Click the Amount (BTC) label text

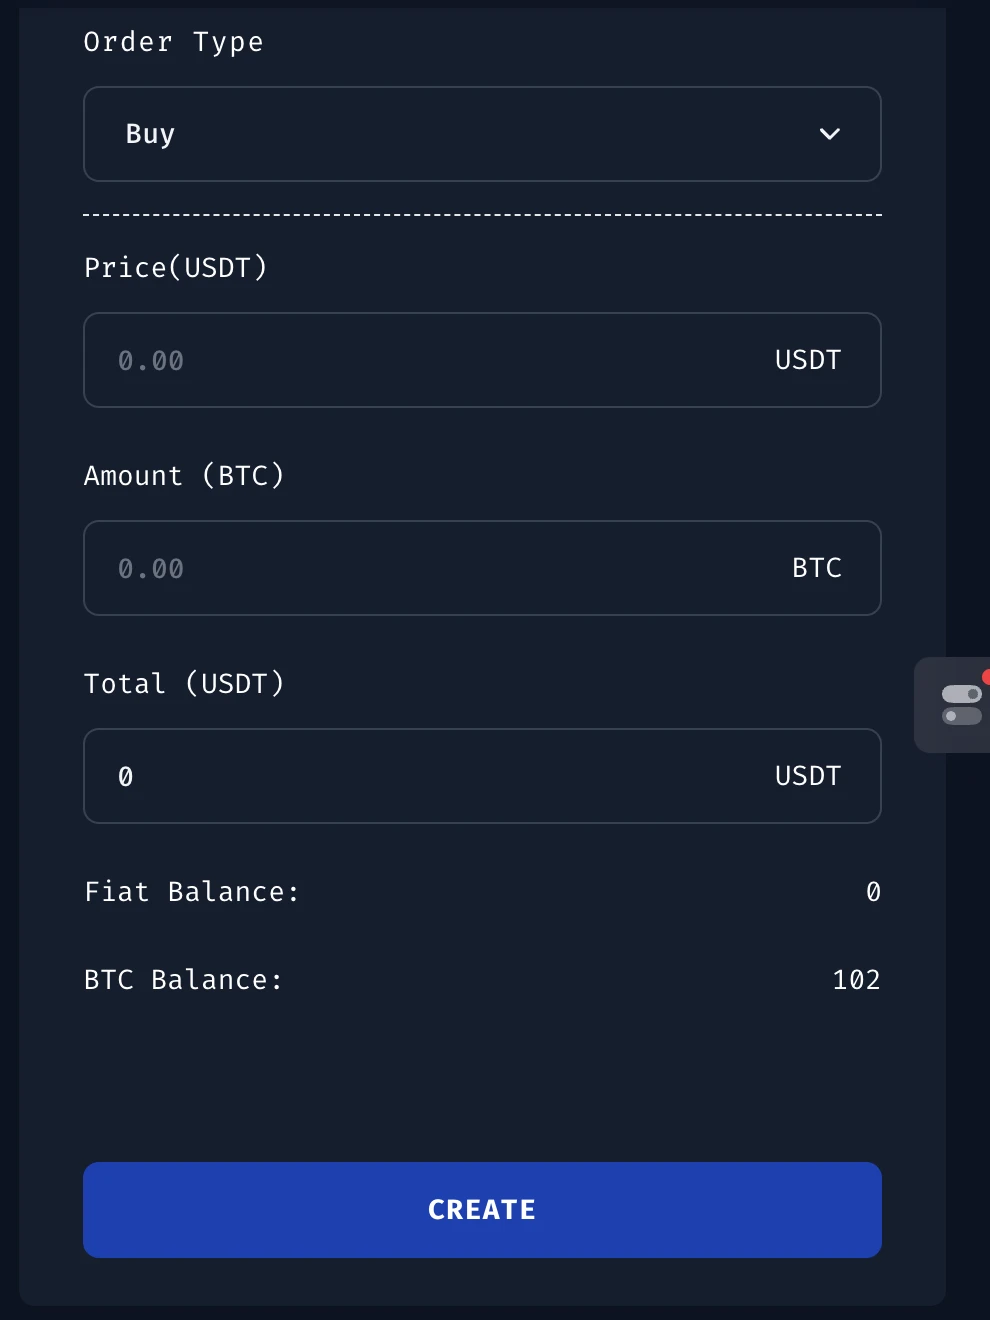pyautogui.click(x=184, y=476)
